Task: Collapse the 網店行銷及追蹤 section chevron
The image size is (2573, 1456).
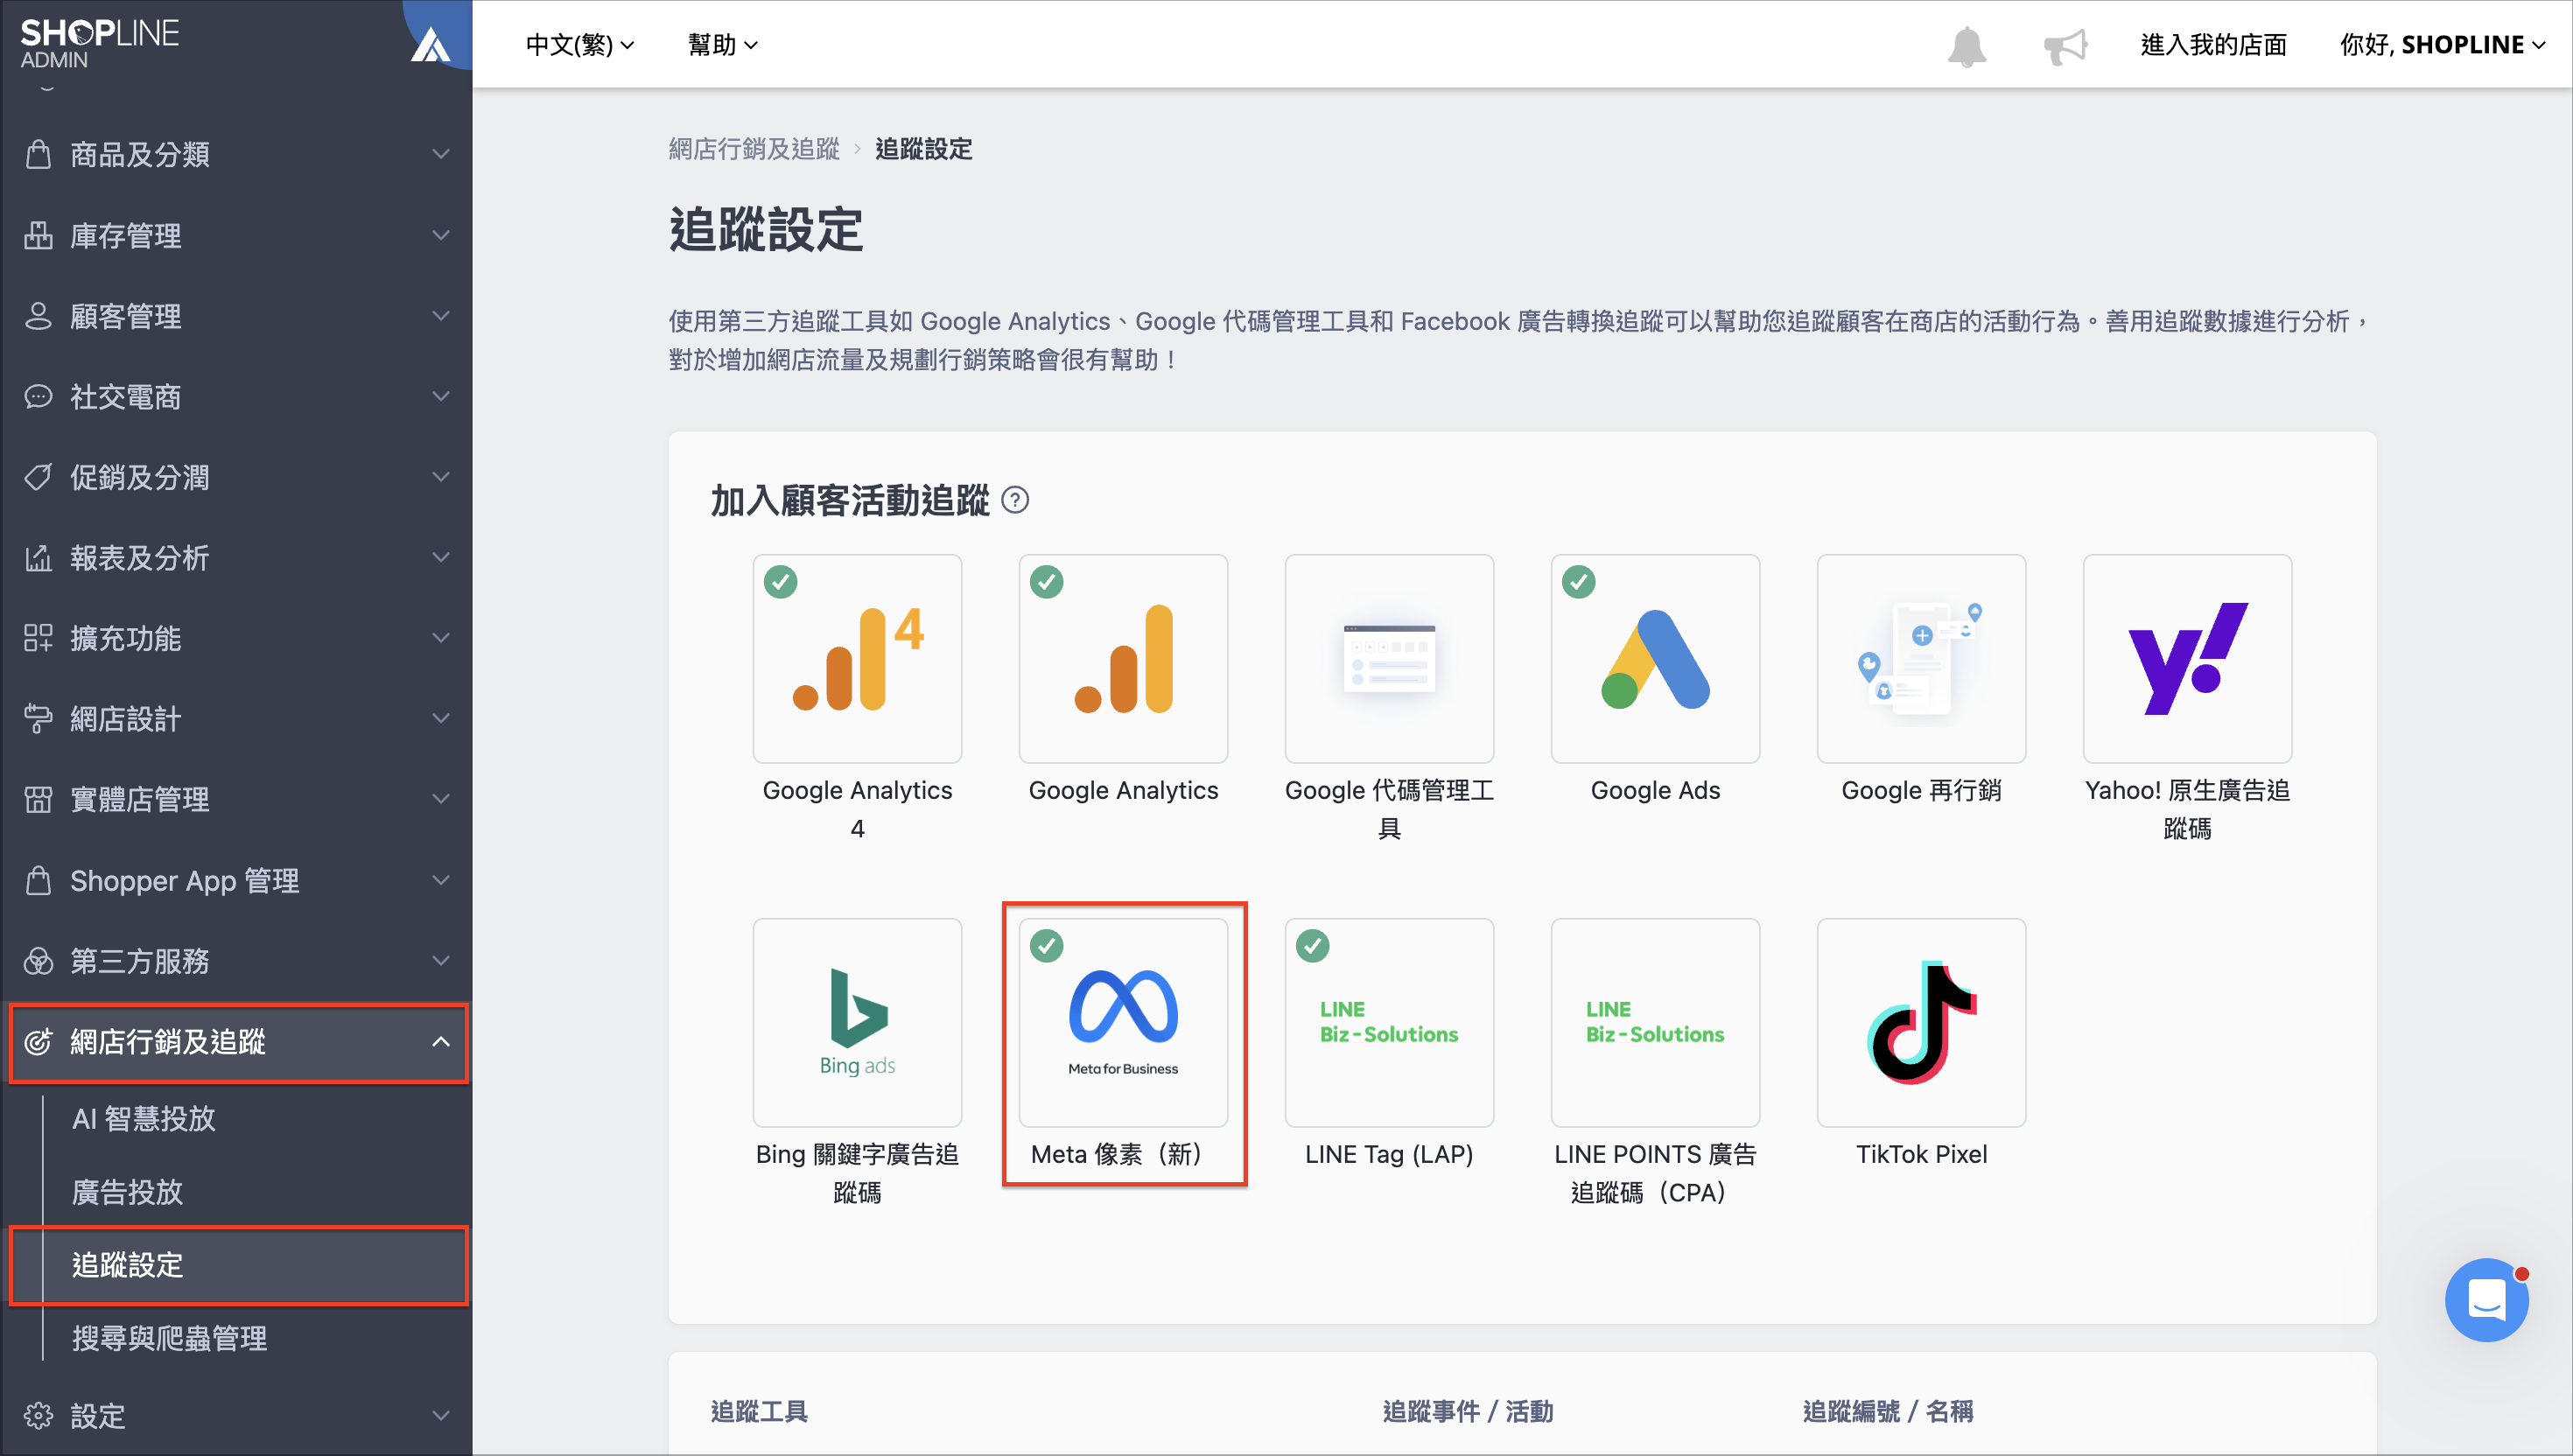Action: point(440,1042)
